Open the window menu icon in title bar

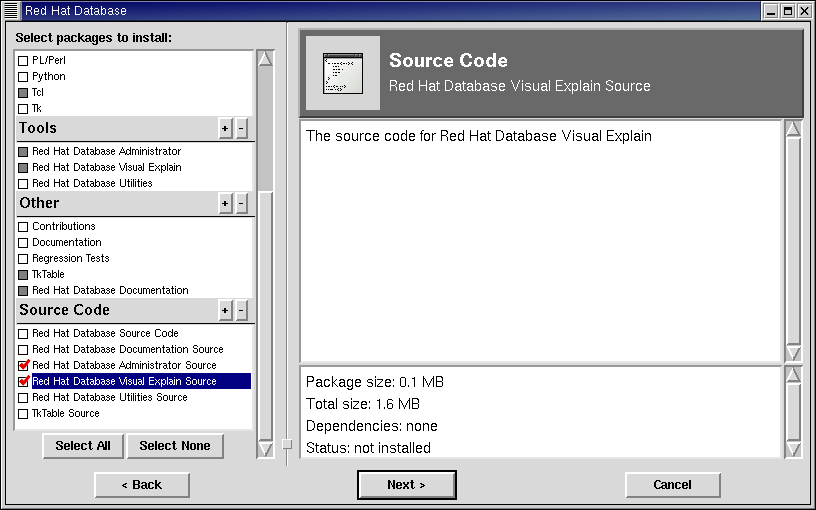[x=11, y=10]
